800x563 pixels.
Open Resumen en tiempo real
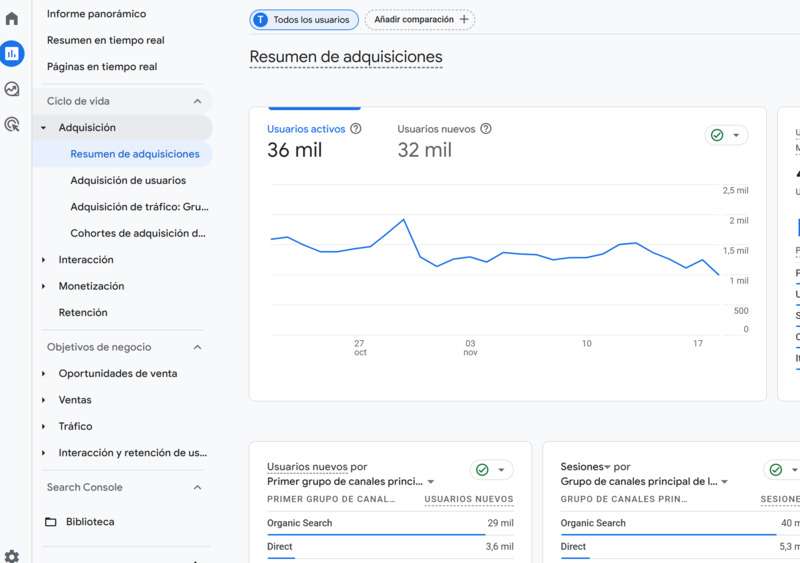[106, 40]
